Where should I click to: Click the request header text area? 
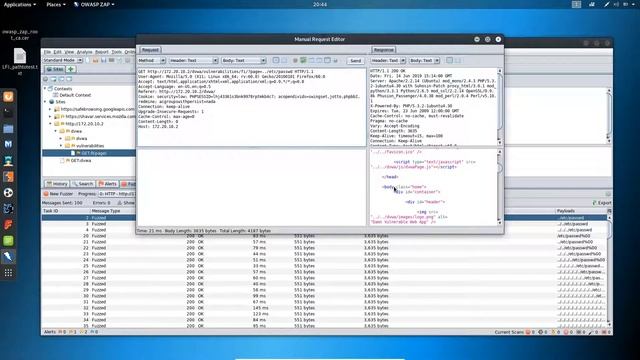click(x=251, y=107)
